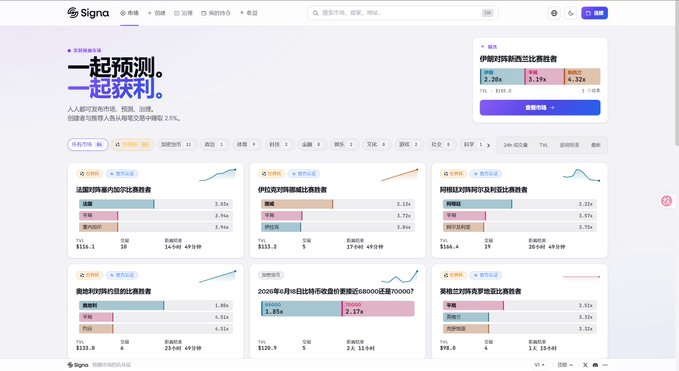
Task: Select the 娱乐 category chip
Action: tap(344, 145)
